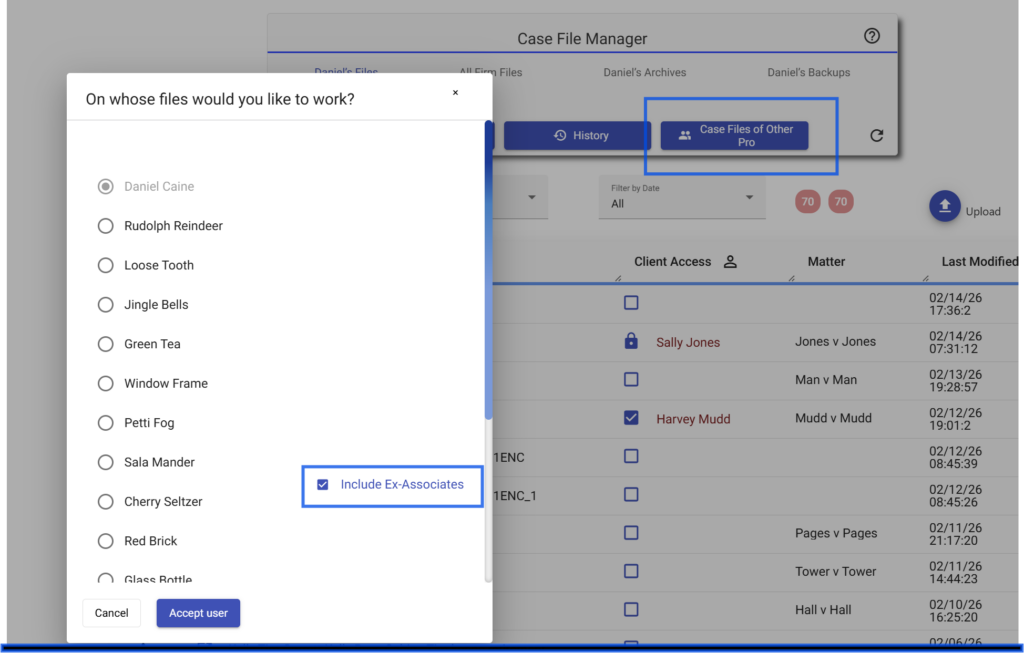Open the partially hidden dropdown left of Filter by Date
The image size is (1024, 653).
[530, 197]
